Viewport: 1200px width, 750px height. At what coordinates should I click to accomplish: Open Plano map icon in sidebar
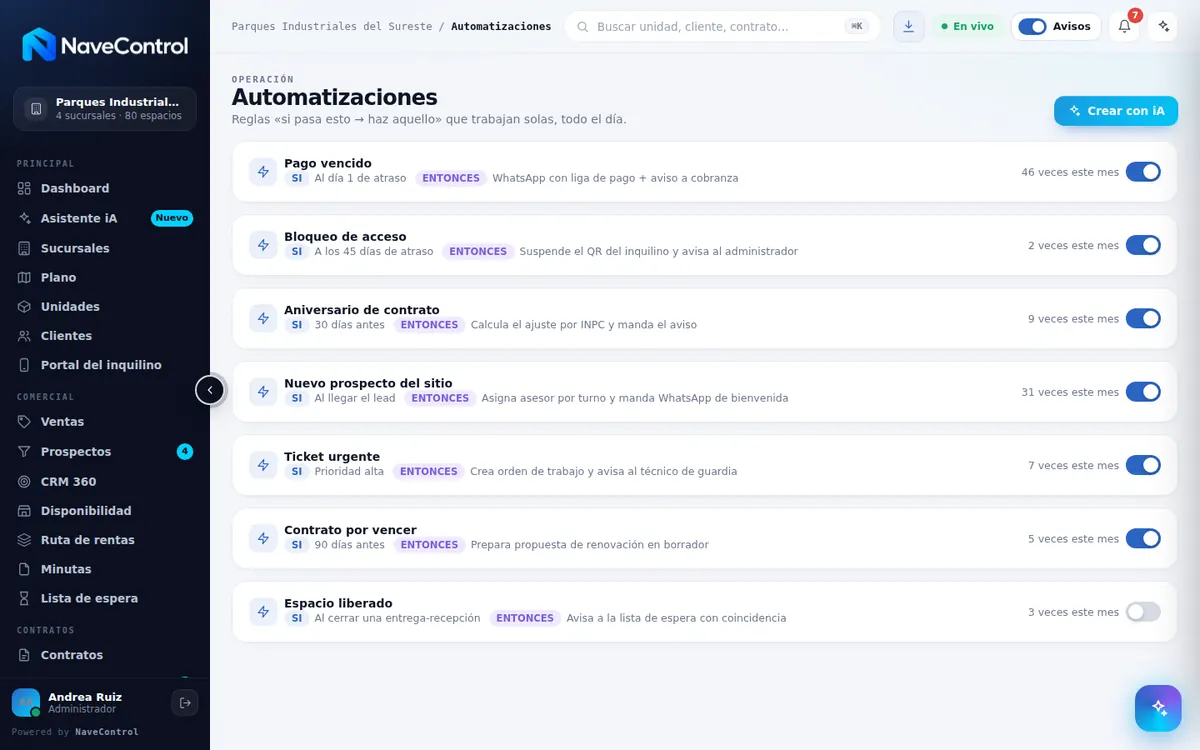coord(25,277)
